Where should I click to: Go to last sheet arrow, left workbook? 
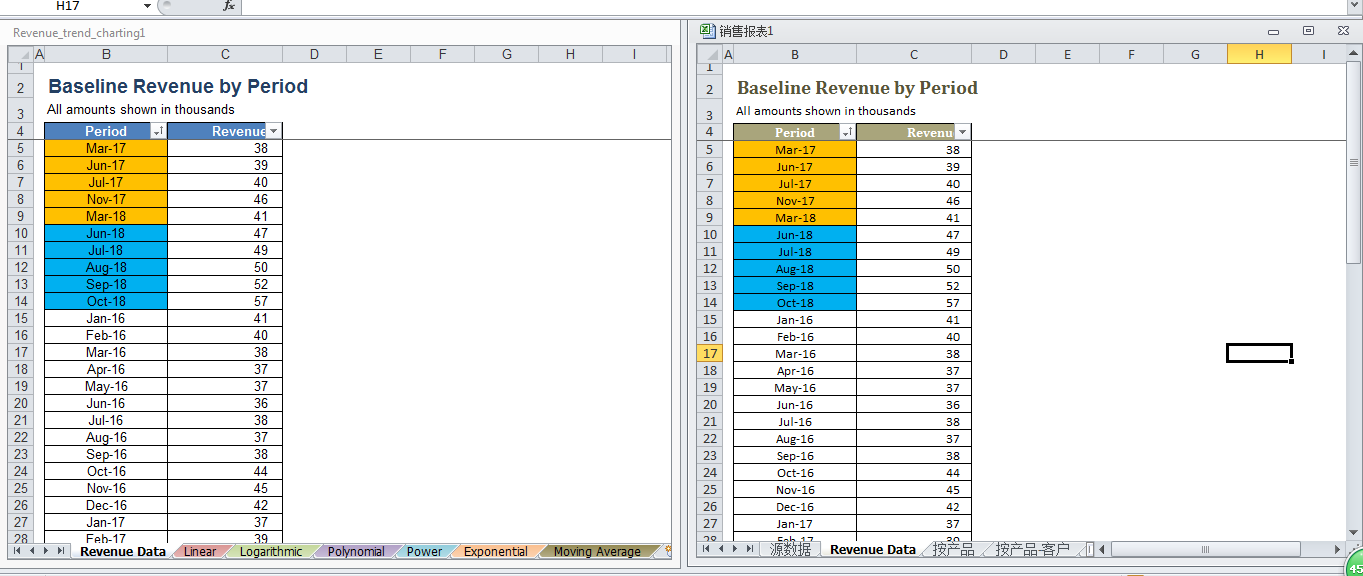coord(61,551)
